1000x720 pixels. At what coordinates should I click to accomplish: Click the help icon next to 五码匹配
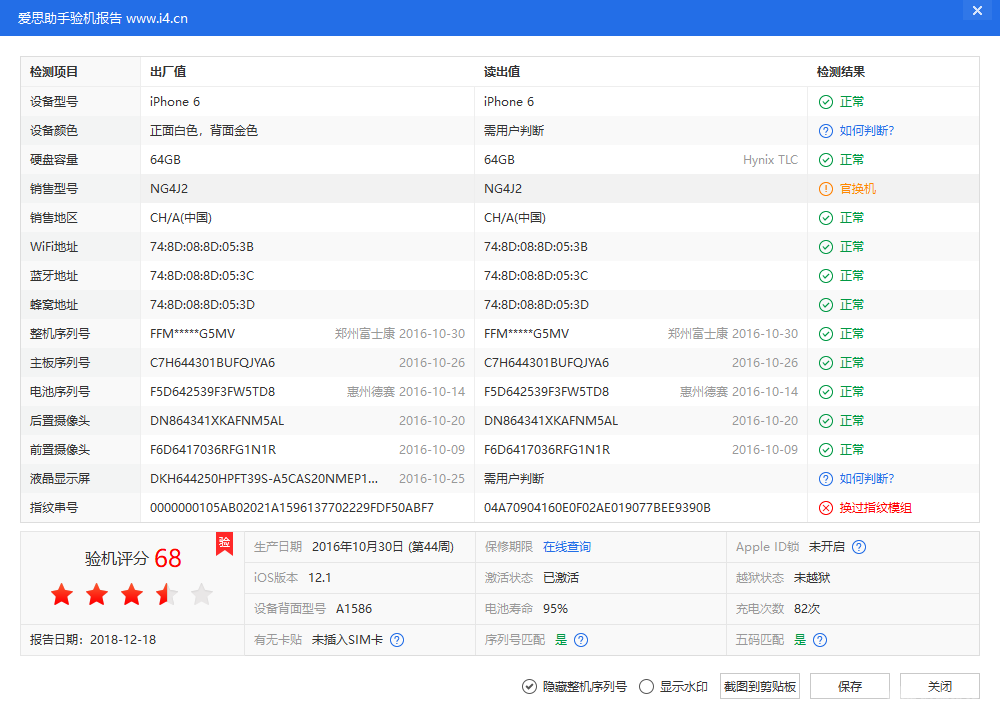(x=820, y=640)
